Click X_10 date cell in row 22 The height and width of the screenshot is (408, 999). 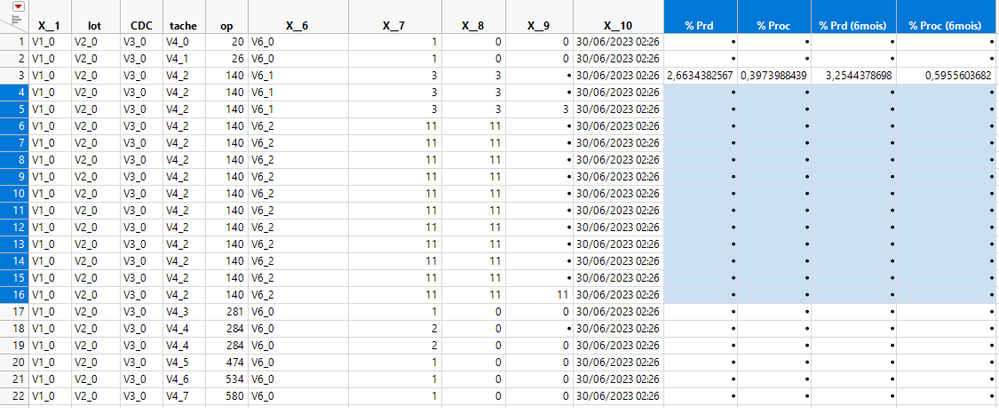(618, 396)
